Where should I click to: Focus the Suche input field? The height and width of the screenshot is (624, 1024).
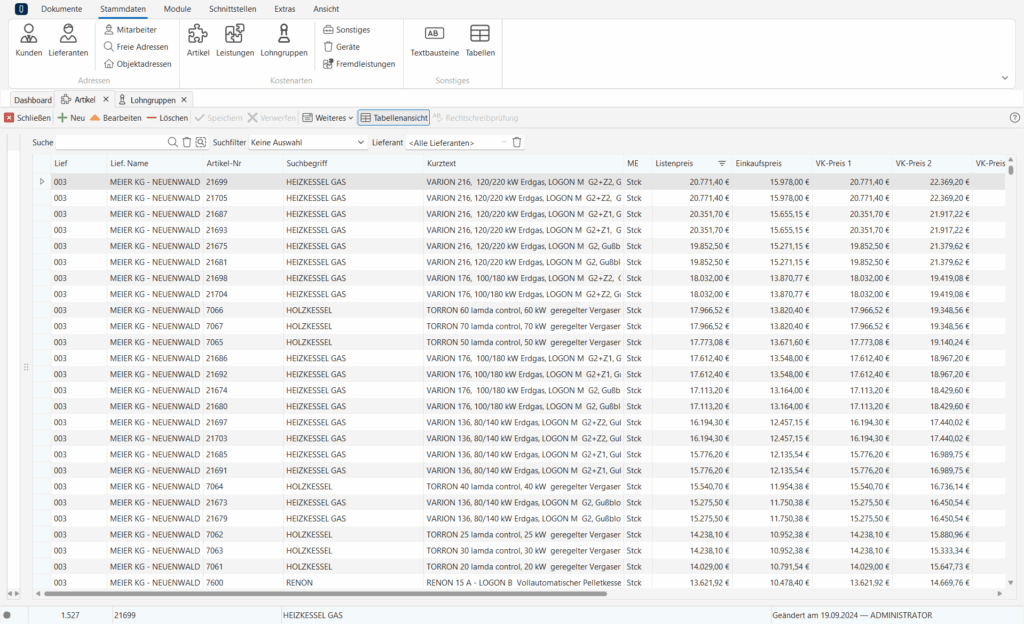tap(111, 142)
